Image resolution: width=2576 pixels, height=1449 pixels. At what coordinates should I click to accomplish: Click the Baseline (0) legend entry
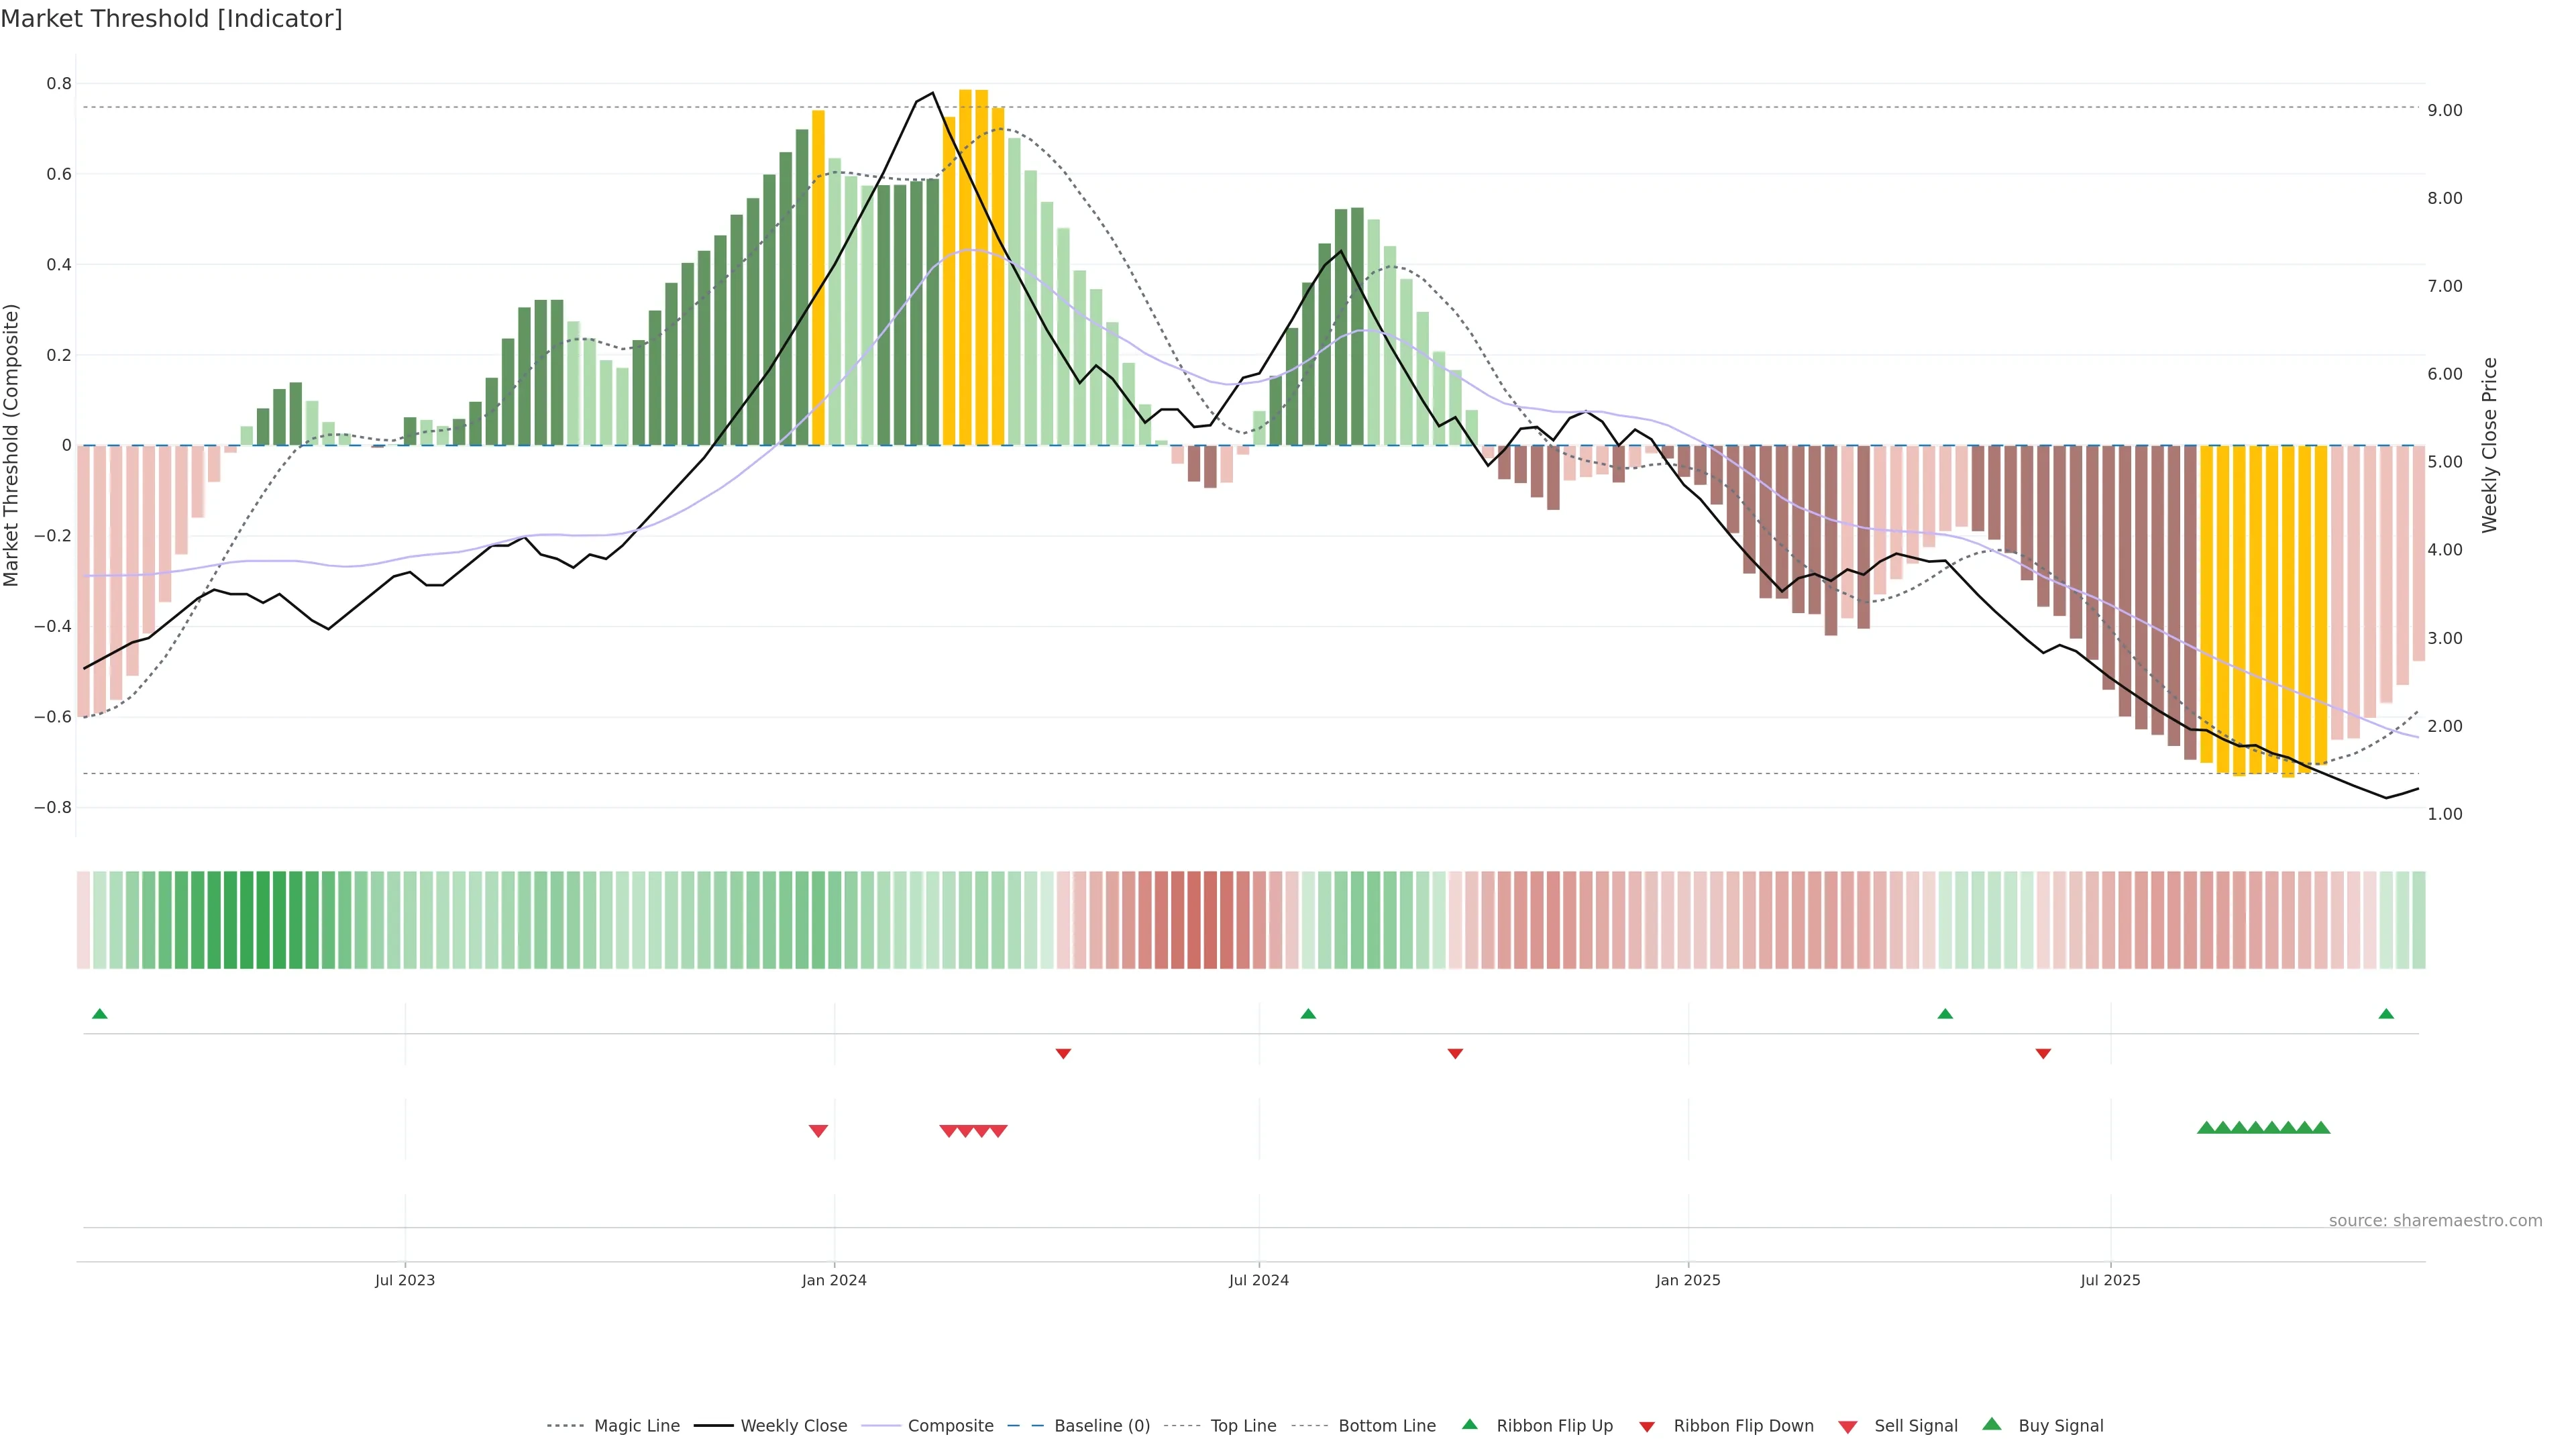click(1101, 1425)
